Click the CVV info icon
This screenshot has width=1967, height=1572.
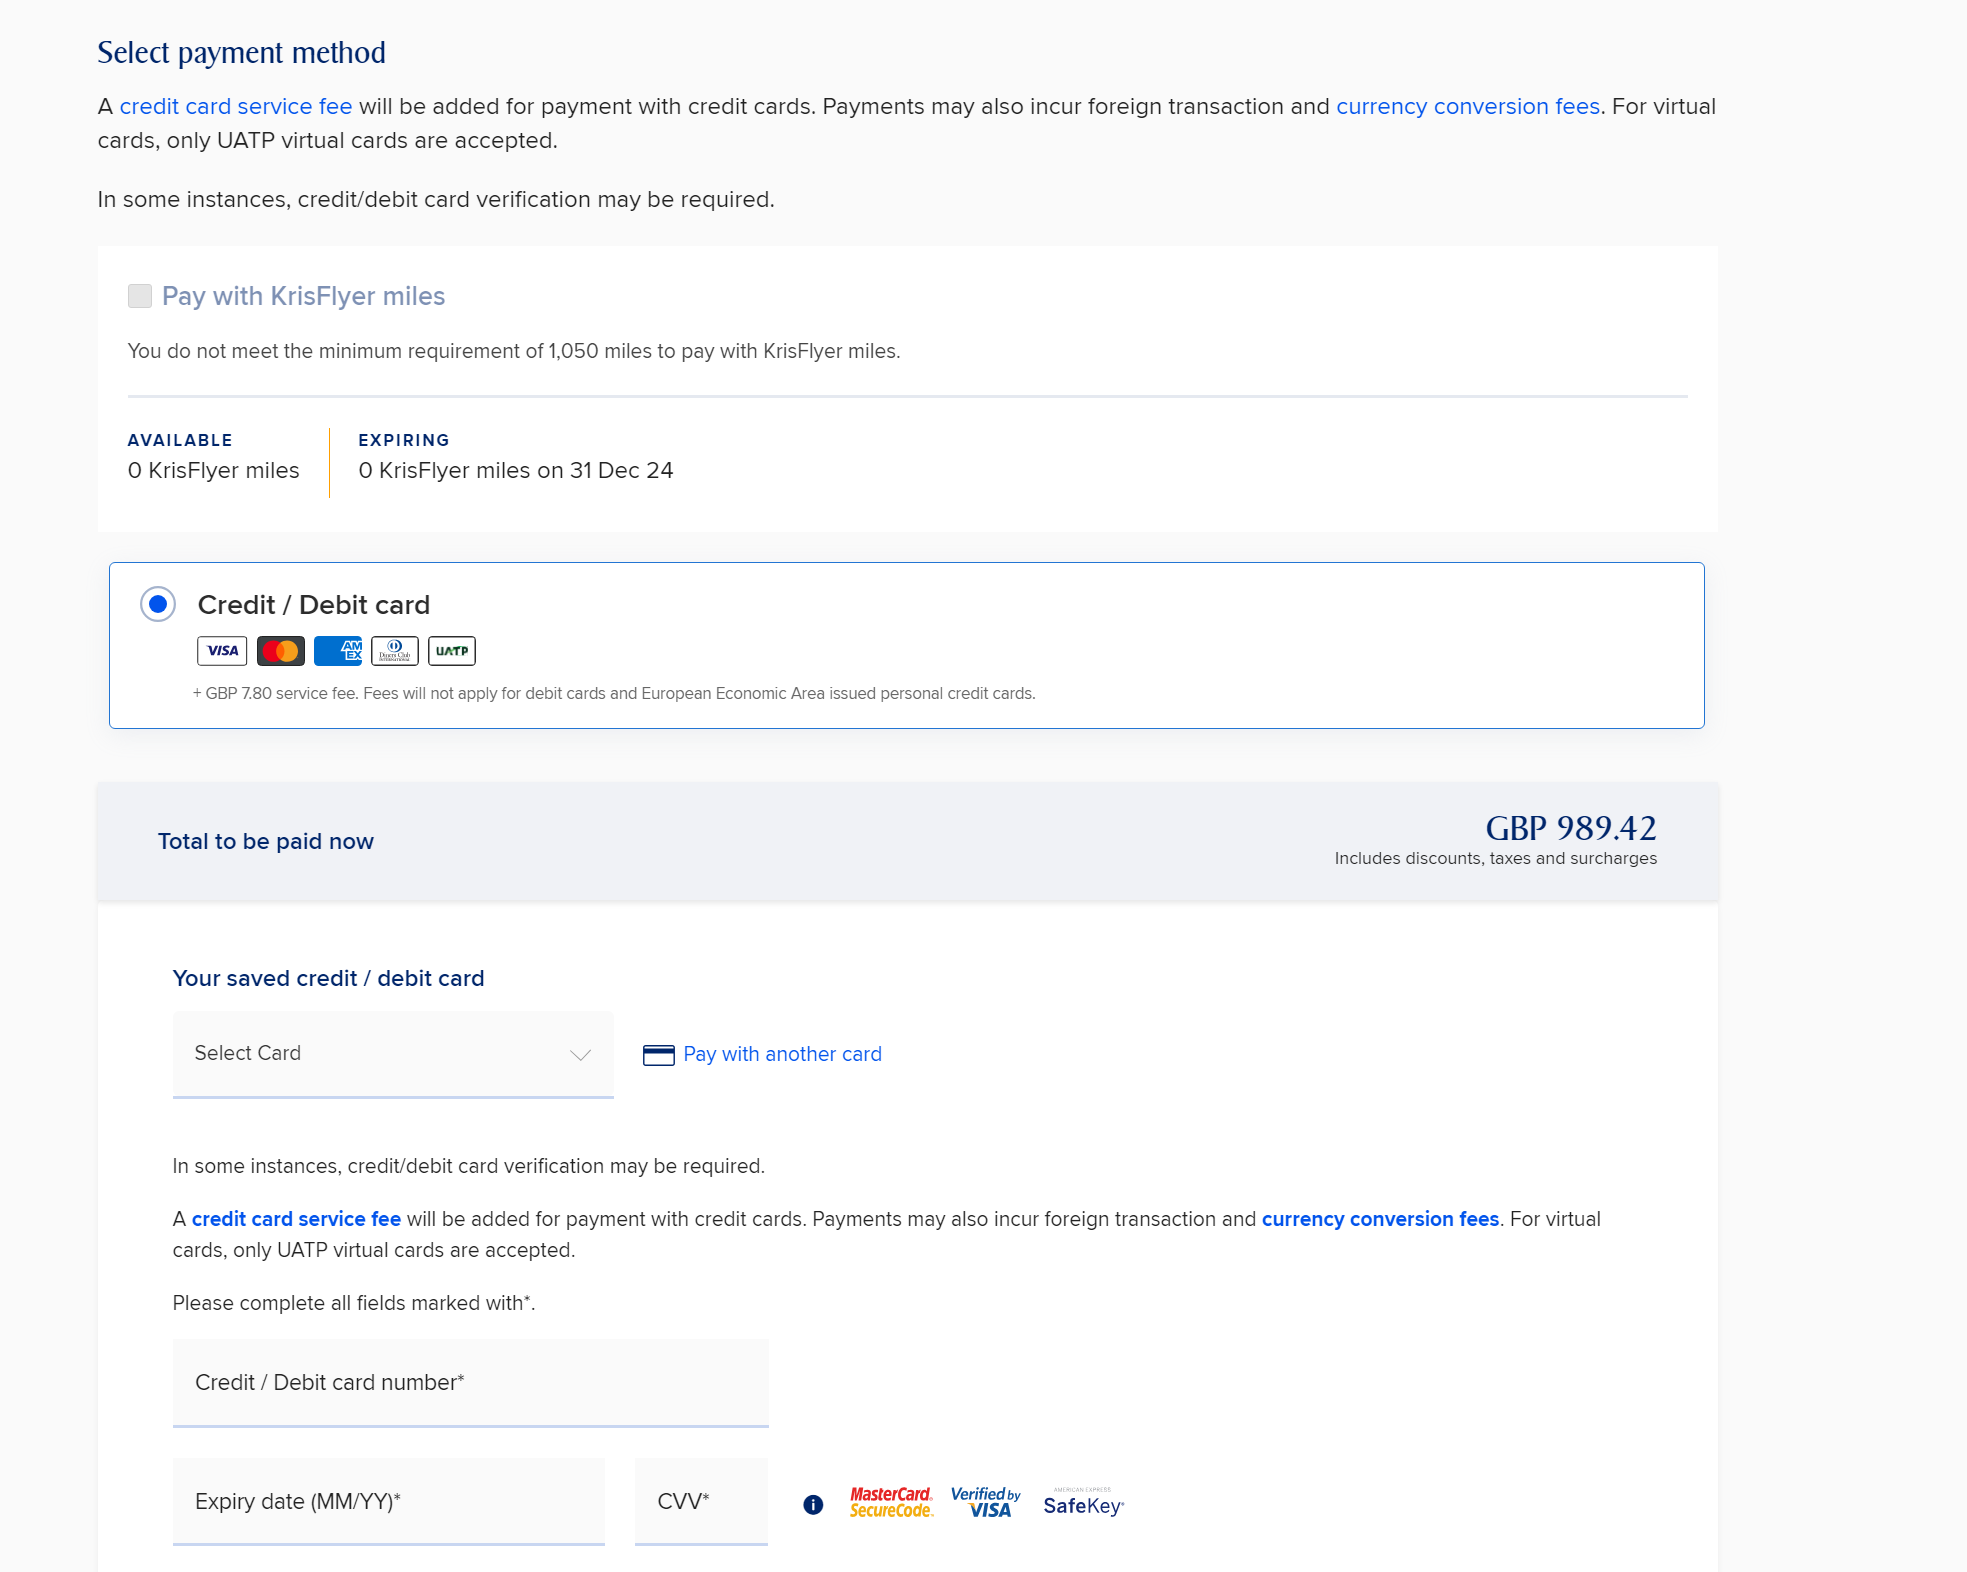813,1504
